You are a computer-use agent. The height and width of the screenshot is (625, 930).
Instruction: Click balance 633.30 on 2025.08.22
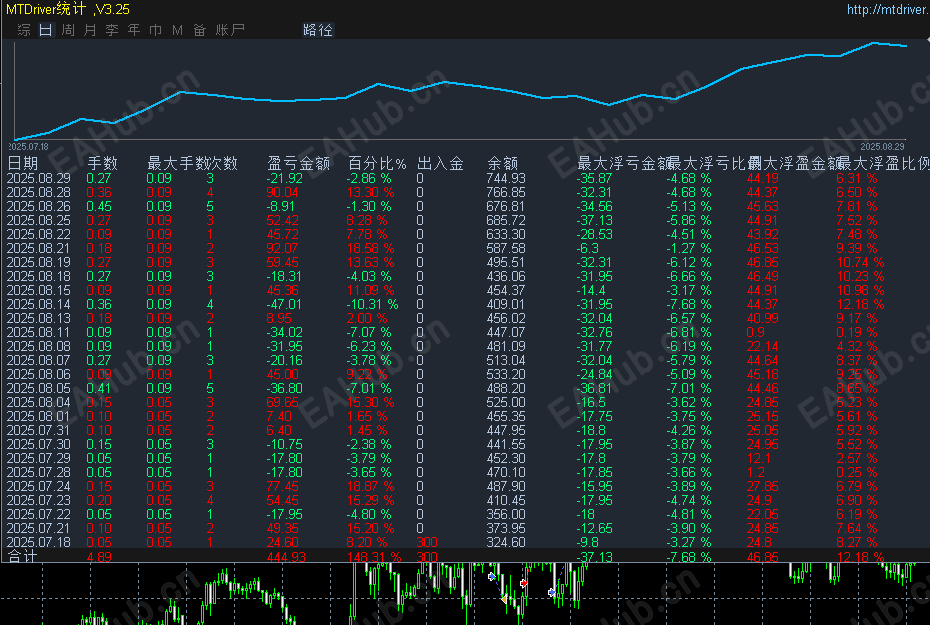click(x=506, y=234)
